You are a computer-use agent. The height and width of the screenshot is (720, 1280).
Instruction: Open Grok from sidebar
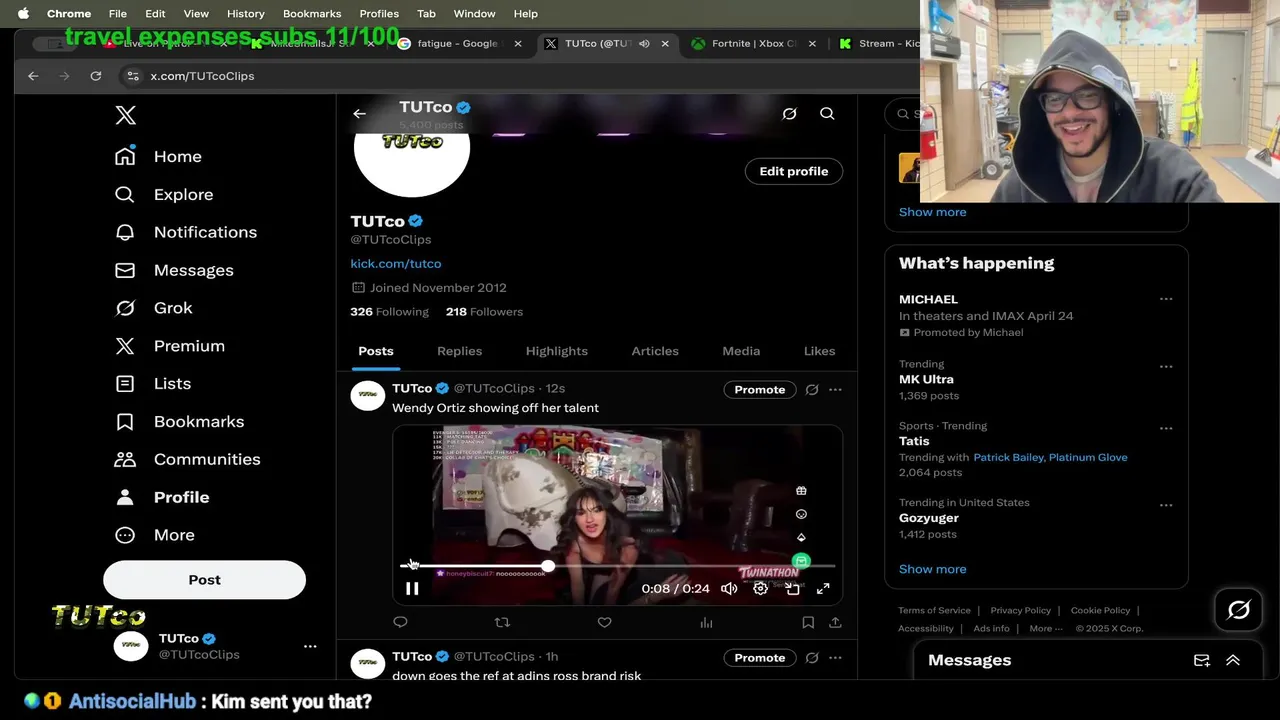154,308
